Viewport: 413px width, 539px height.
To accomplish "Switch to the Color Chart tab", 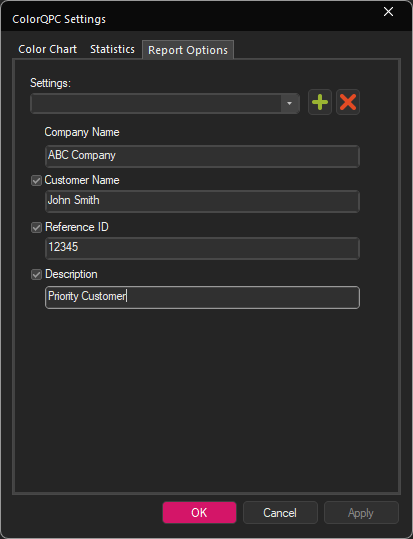I will 47,50.
